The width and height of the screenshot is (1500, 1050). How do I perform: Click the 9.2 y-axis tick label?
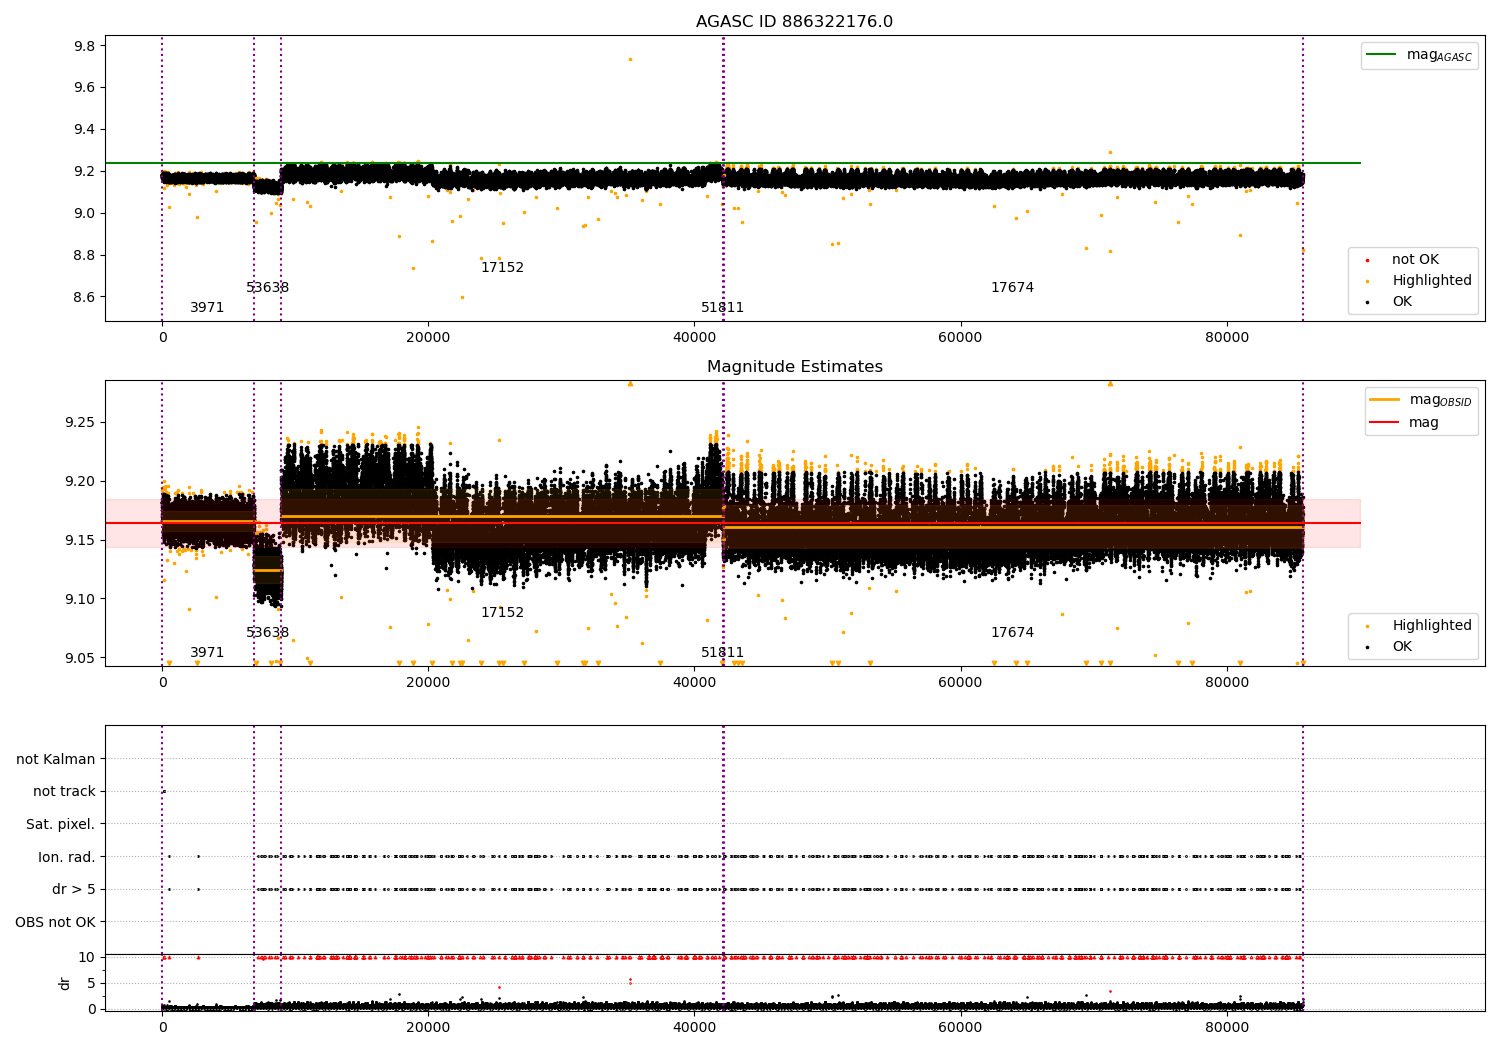(x=85, y=172)
